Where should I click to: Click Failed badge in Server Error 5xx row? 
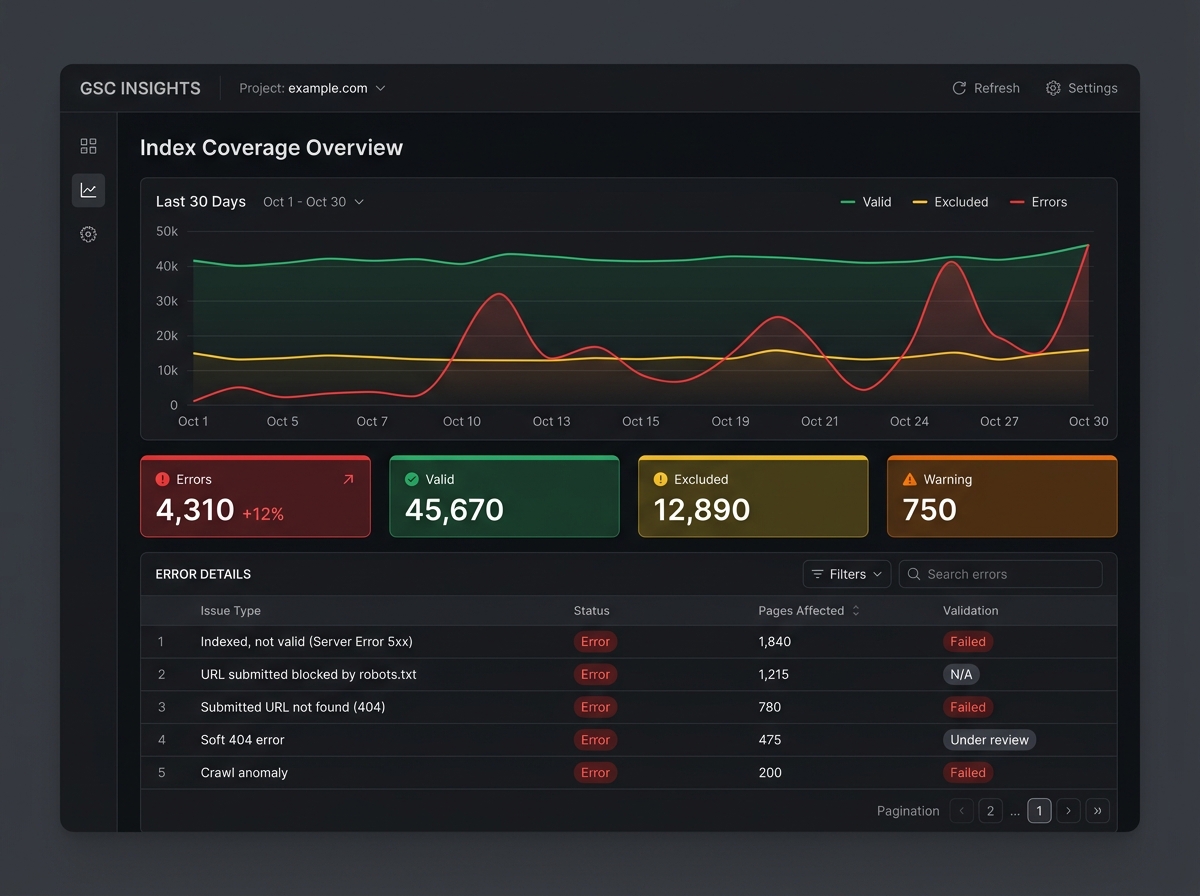(x=968, y=642)
